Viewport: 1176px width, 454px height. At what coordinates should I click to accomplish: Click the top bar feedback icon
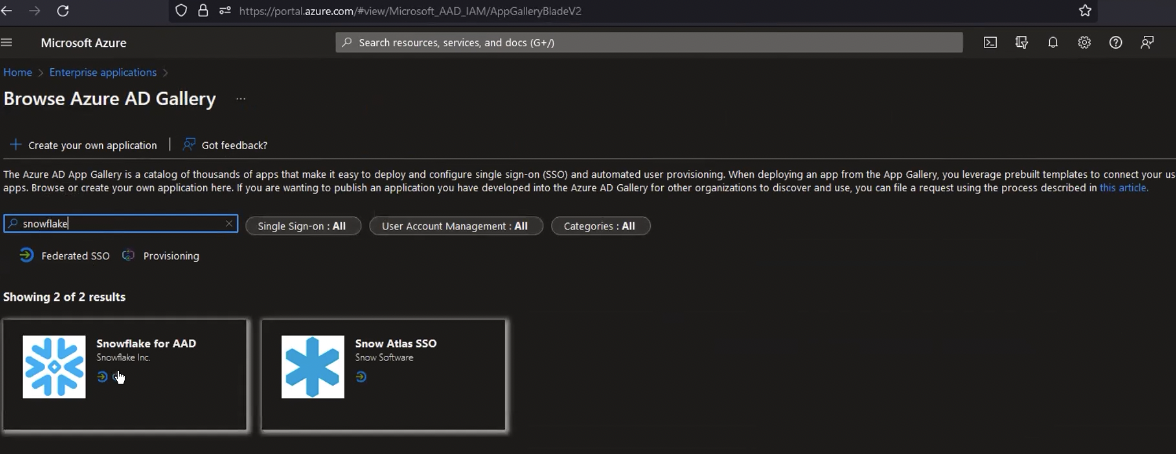pyautogui.click(x=1147, y=43)
